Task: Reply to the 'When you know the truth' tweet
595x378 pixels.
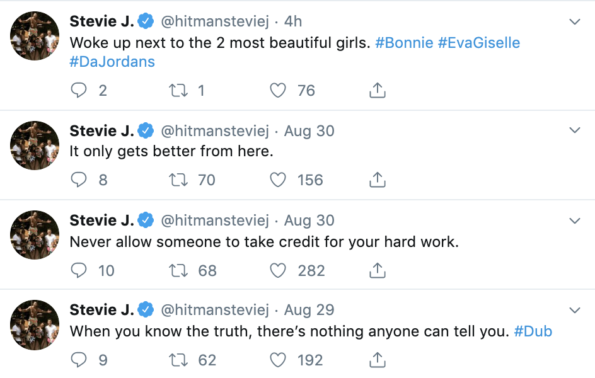Action: point(79,360)
